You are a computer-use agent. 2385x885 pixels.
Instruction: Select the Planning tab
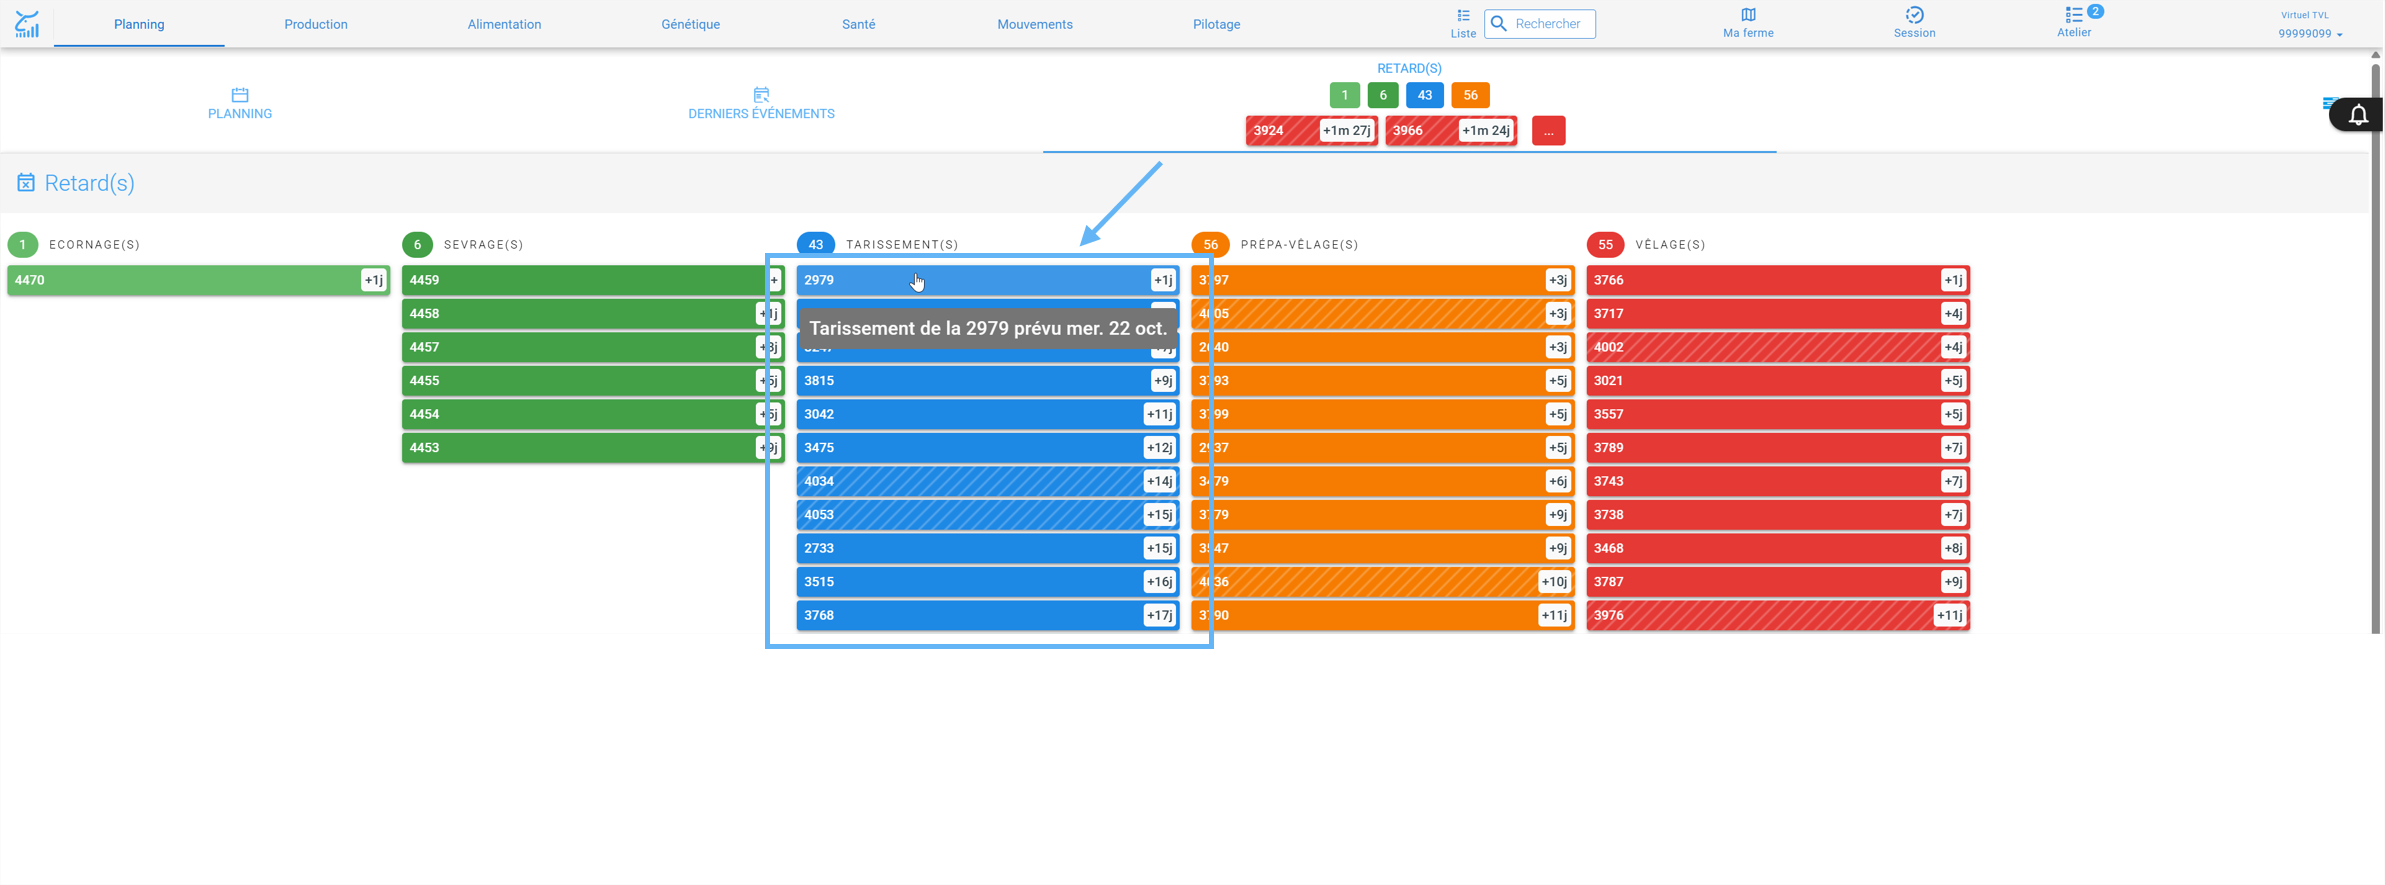139,24
